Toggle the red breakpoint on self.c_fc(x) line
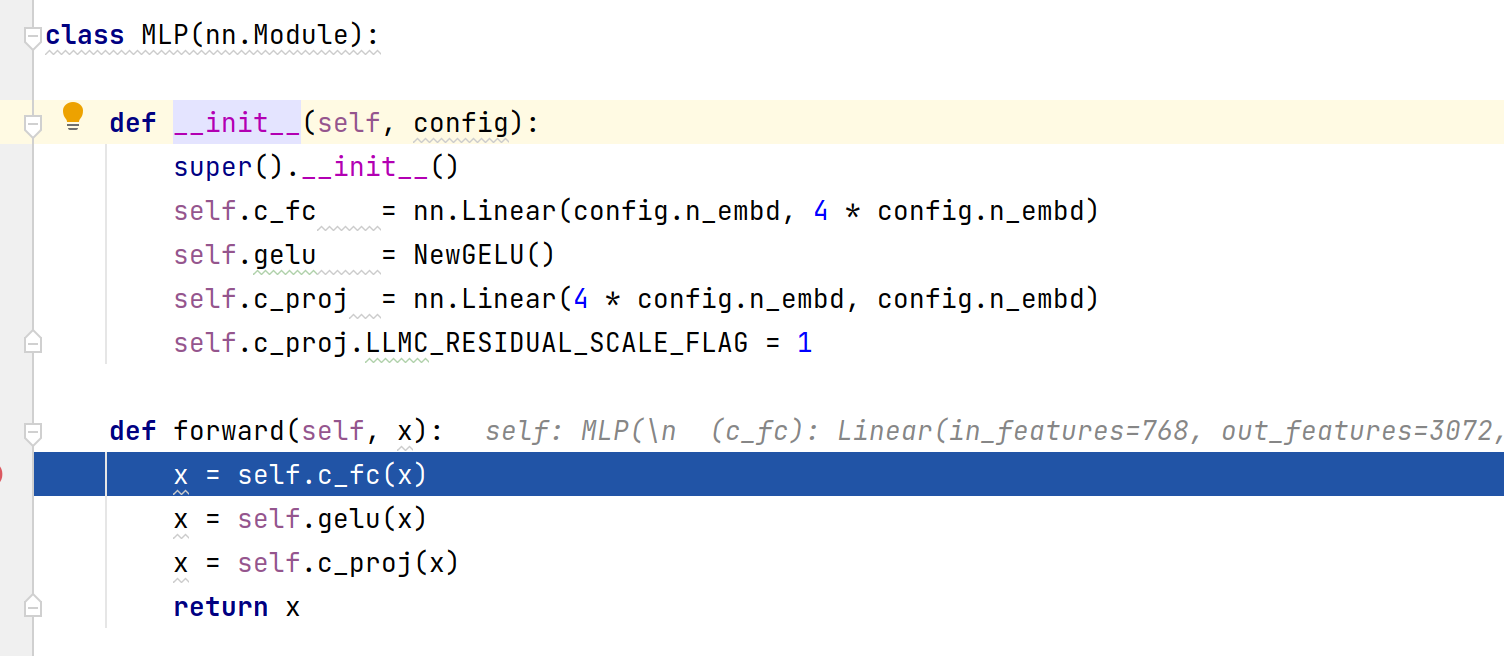The width and height of the screenshot is (1504, 656). point(2,474)
